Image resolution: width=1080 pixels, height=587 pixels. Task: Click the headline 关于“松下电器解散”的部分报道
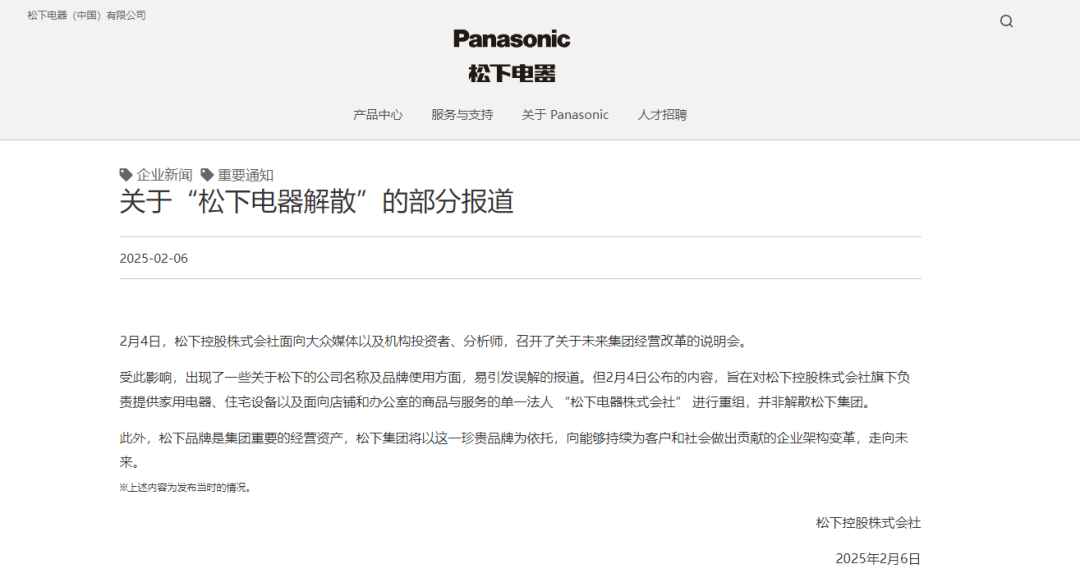coord(317,202)
